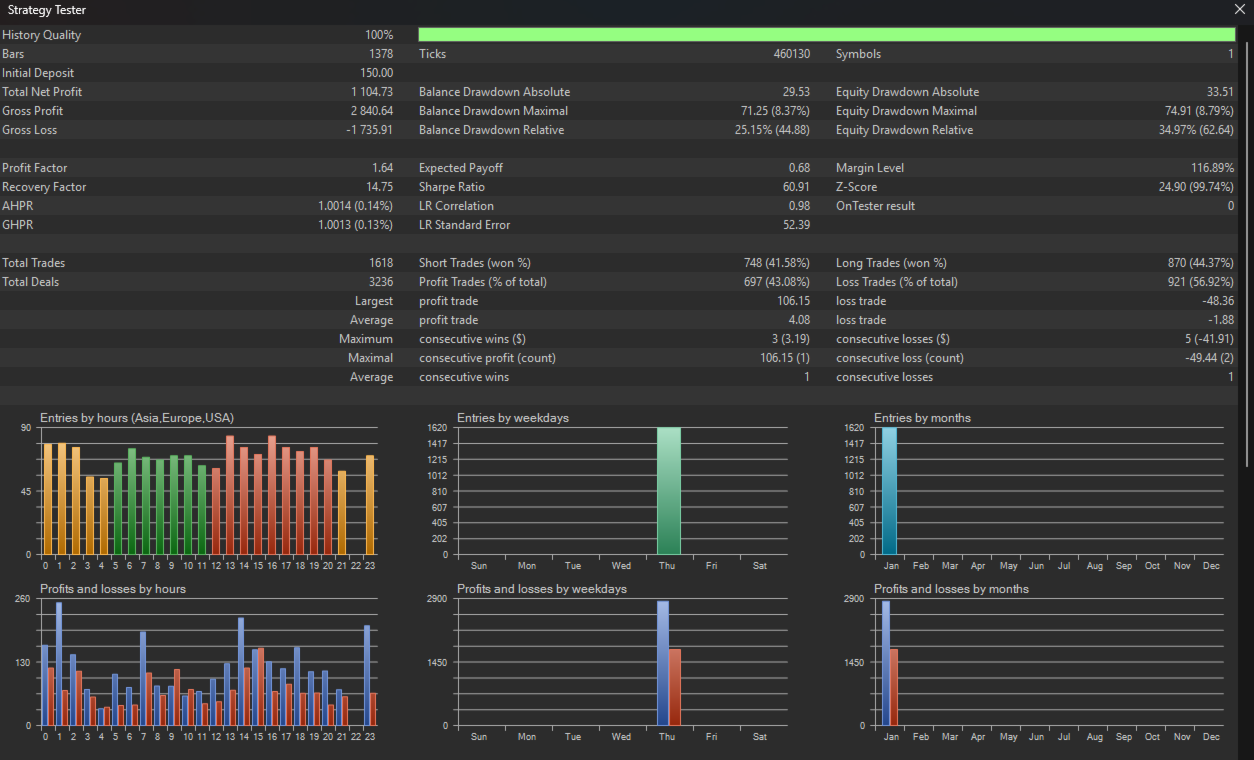Click the green History Quality progress bar
This screenshot has height=760, width=1254.
click(x=826, y=35)
